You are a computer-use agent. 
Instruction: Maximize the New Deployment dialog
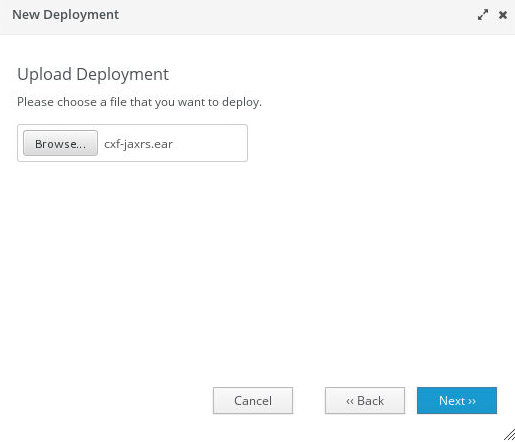(483, 15)
